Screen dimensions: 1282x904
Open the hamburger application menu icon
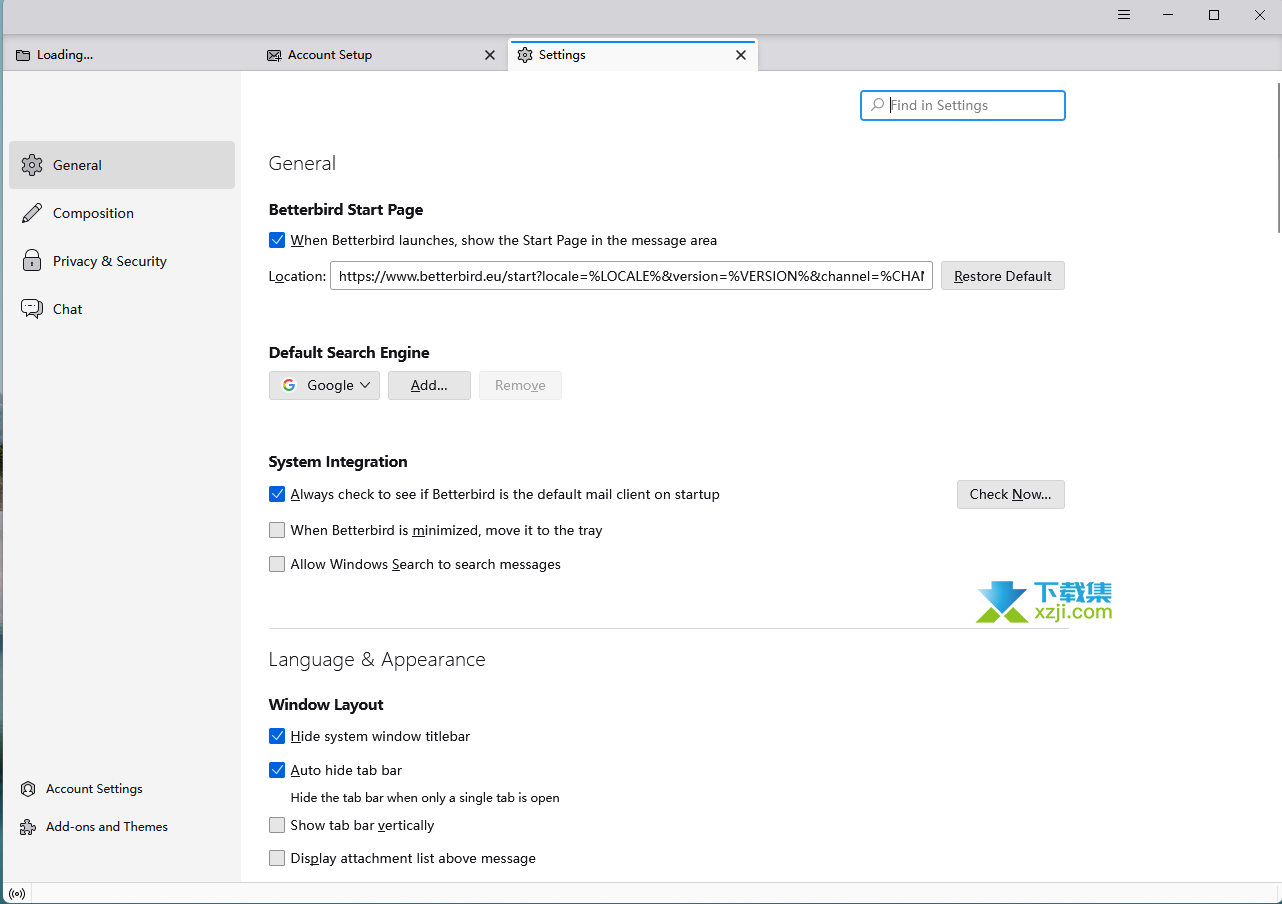tap(1124, 15)
